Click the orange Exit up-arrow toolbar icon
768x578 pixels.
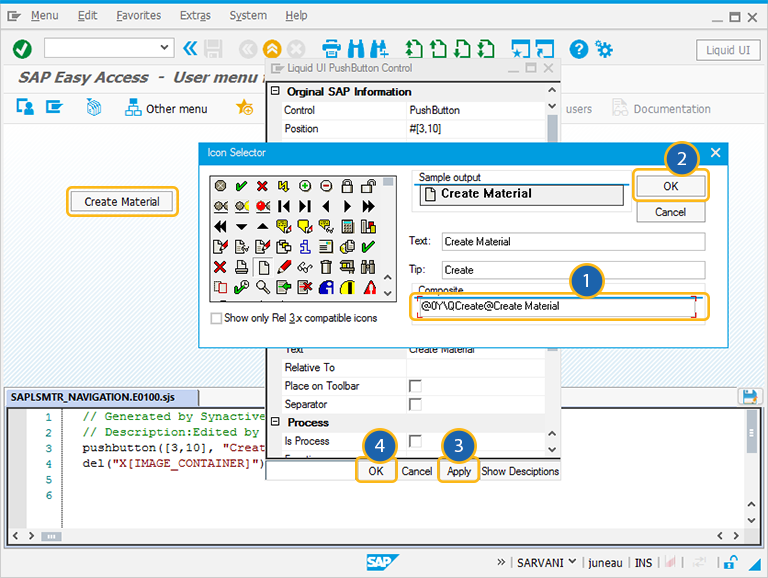pos(272,49)
